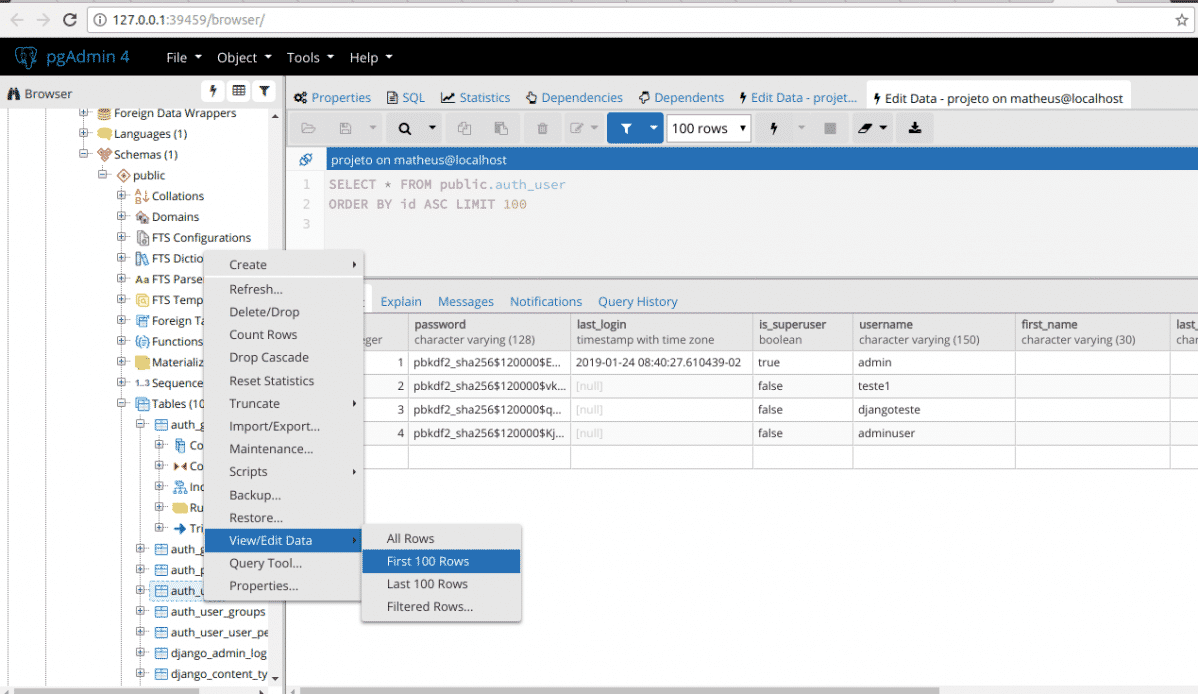Open the 100 rows limit dropdown
The image size is (1198, 694).
[x=708, y=128]
